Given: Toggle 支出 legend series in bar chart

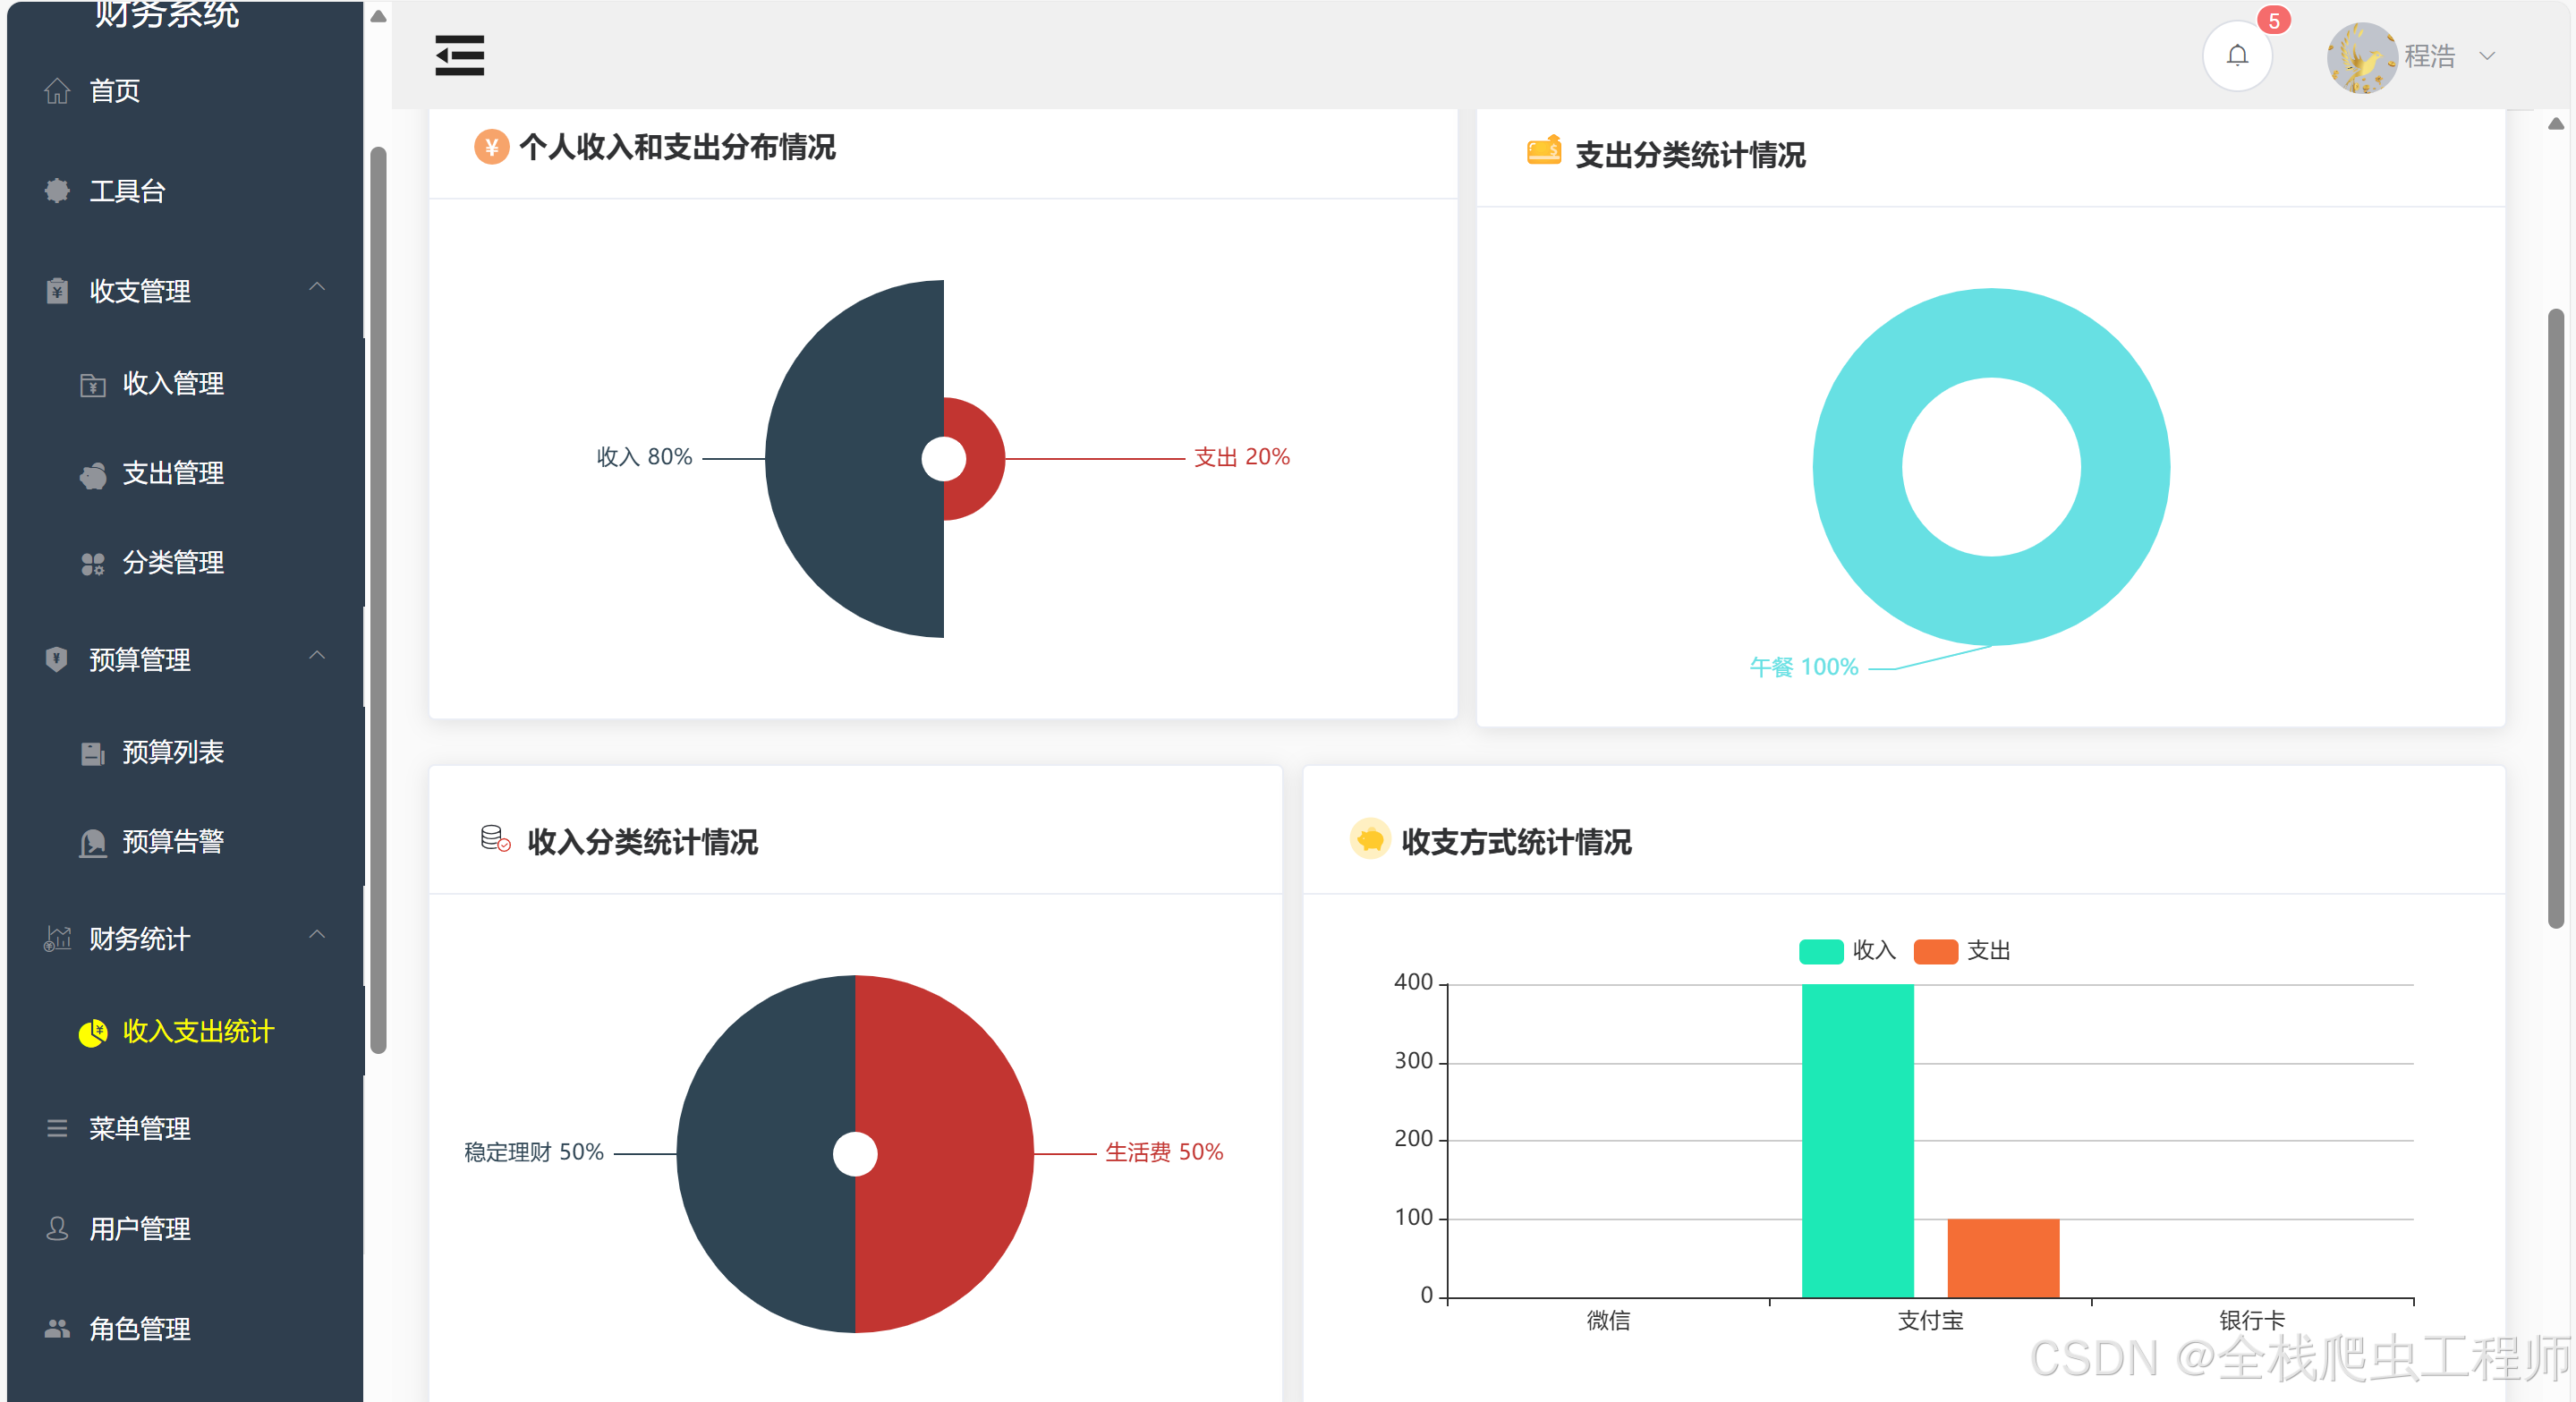Looking at the screenshot, I should coord(1961,951).
